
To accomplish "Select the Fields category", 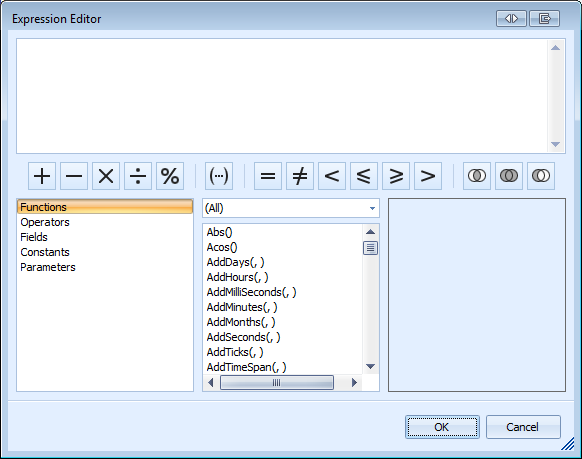I will point(34,237).
